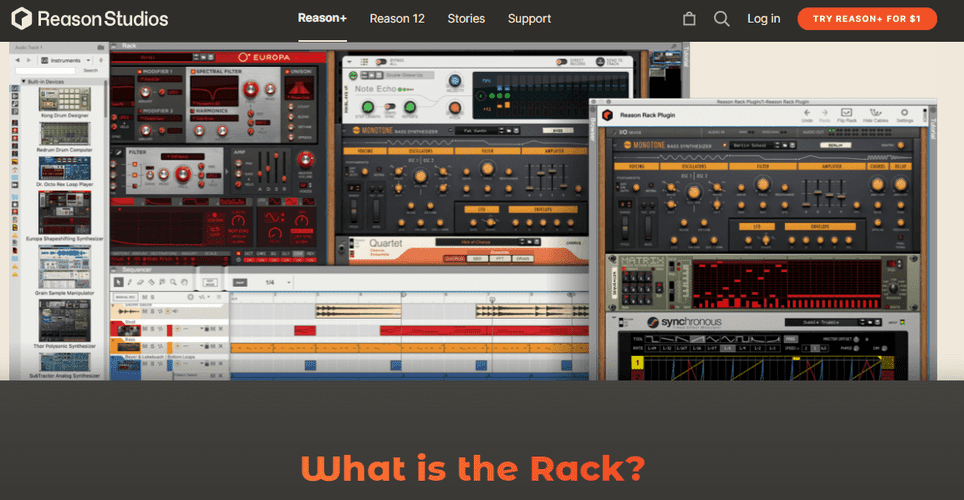This screenshot has width=964, height=500.
Task: Select FFT mode on Quartet
Action: [500, 258]
